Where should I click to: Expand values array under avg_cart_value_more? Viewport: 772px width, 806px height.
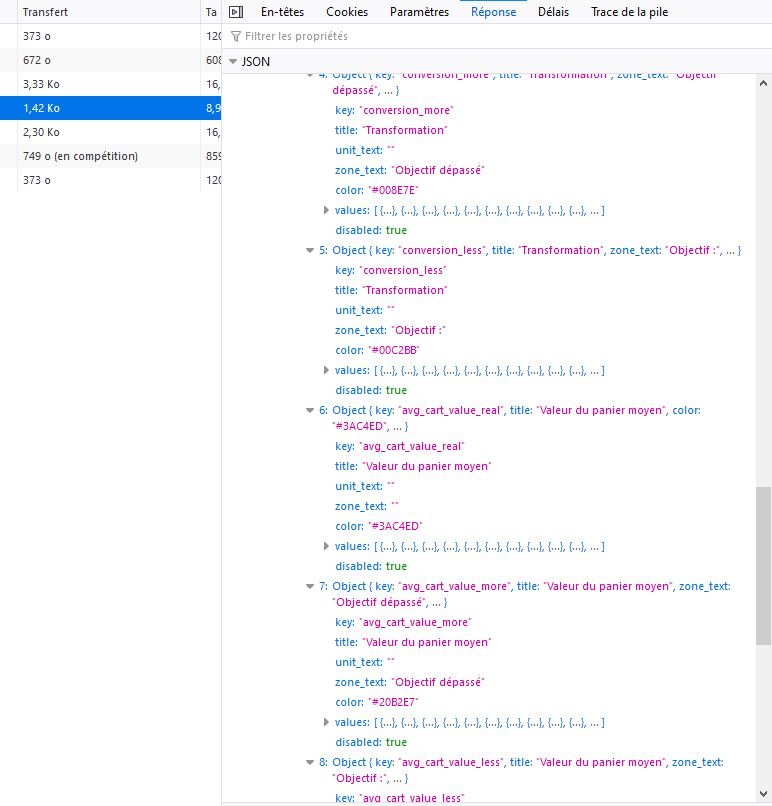tap(326, 722)
